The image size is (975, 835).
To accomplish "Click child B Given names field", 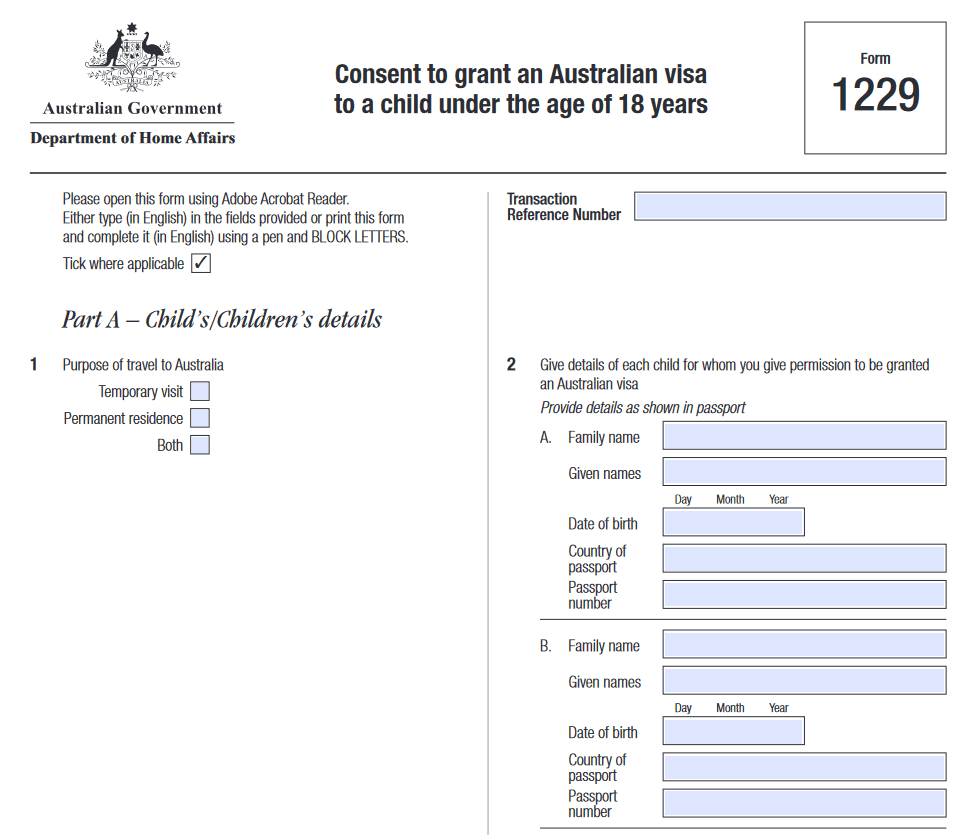I will pyautogui.click(x=805, y=680).
